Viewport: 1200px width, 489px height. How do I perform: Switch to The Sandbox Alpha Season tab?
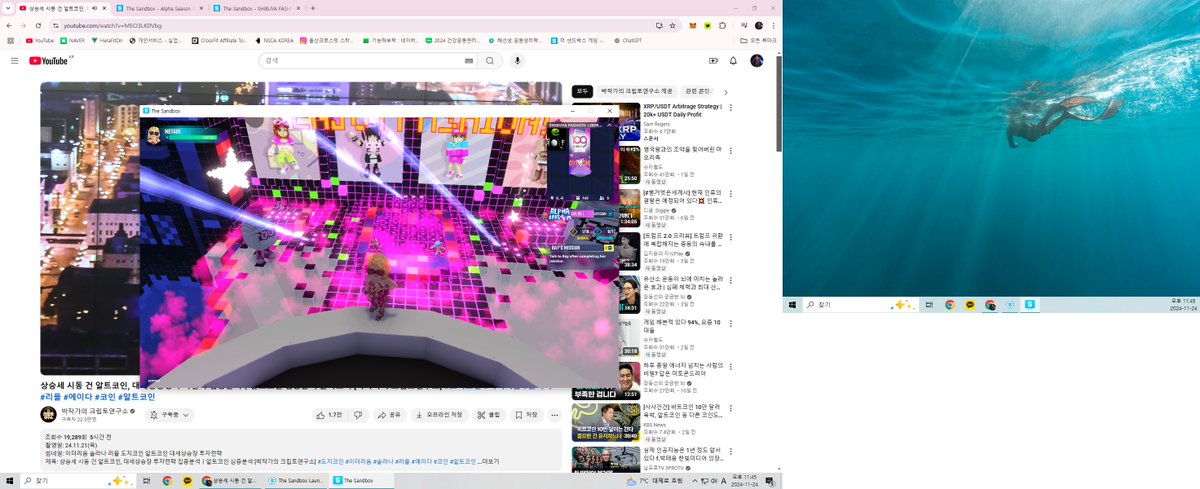click(x=161, y=8)
